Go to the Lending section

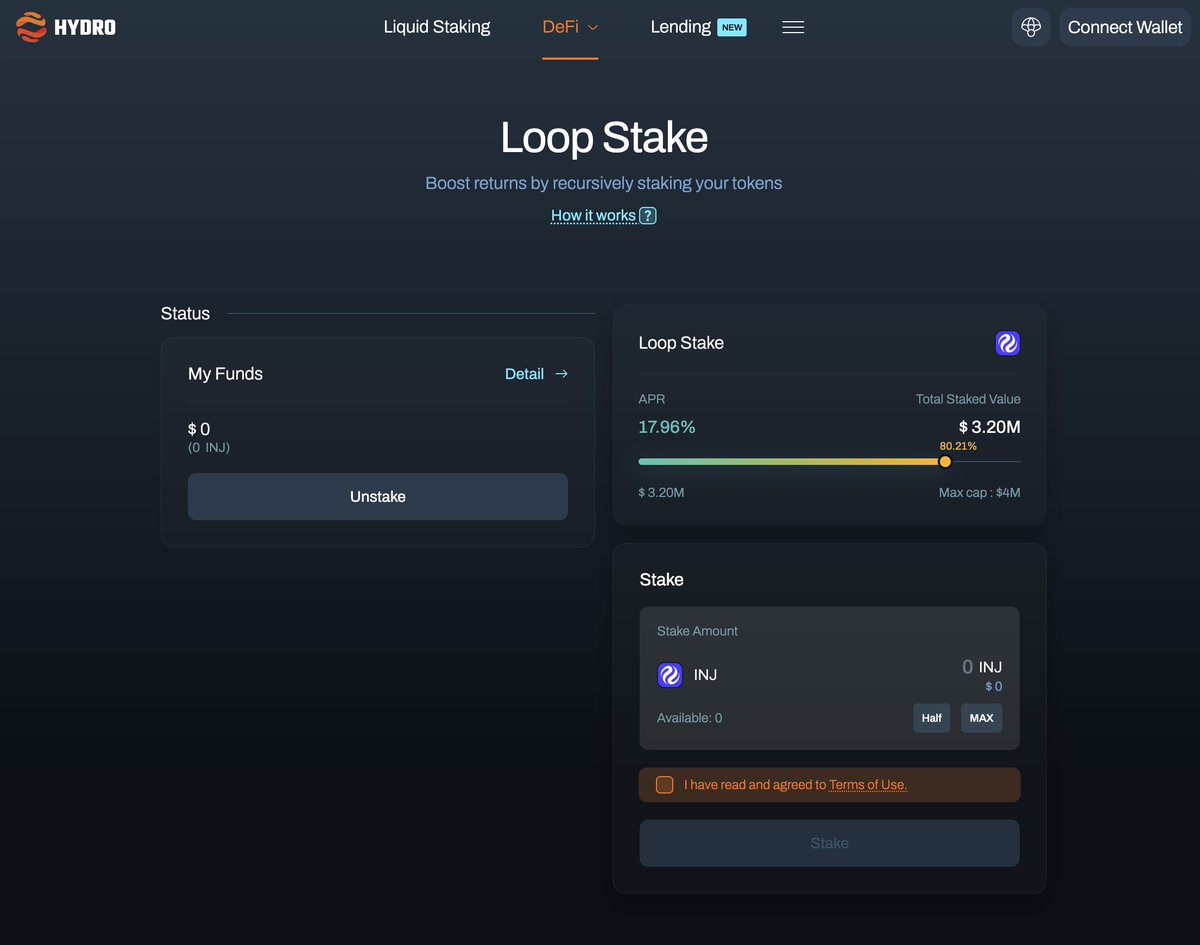pos(680,27)
